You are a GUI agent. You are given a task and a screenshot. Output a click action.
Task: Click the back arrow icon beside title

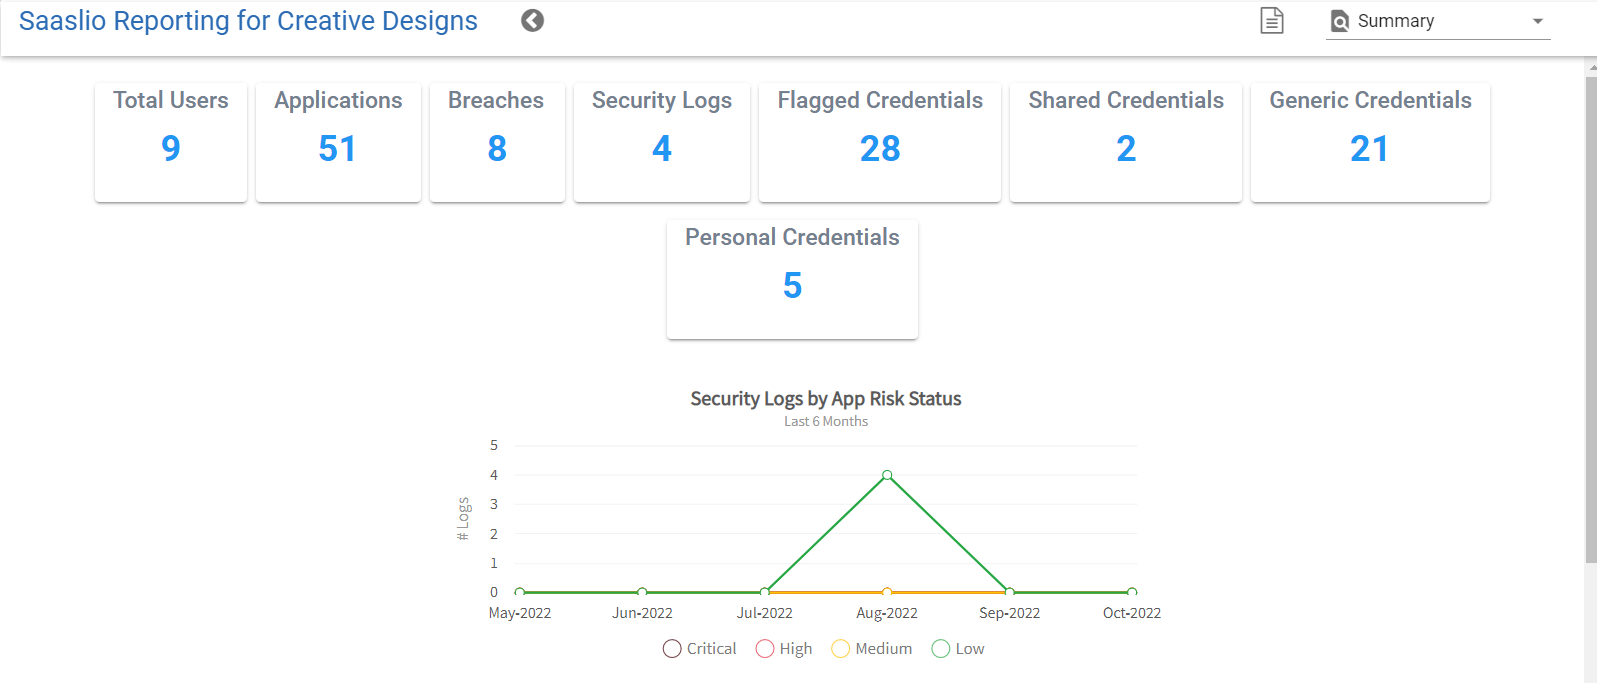tap(532, 21)
